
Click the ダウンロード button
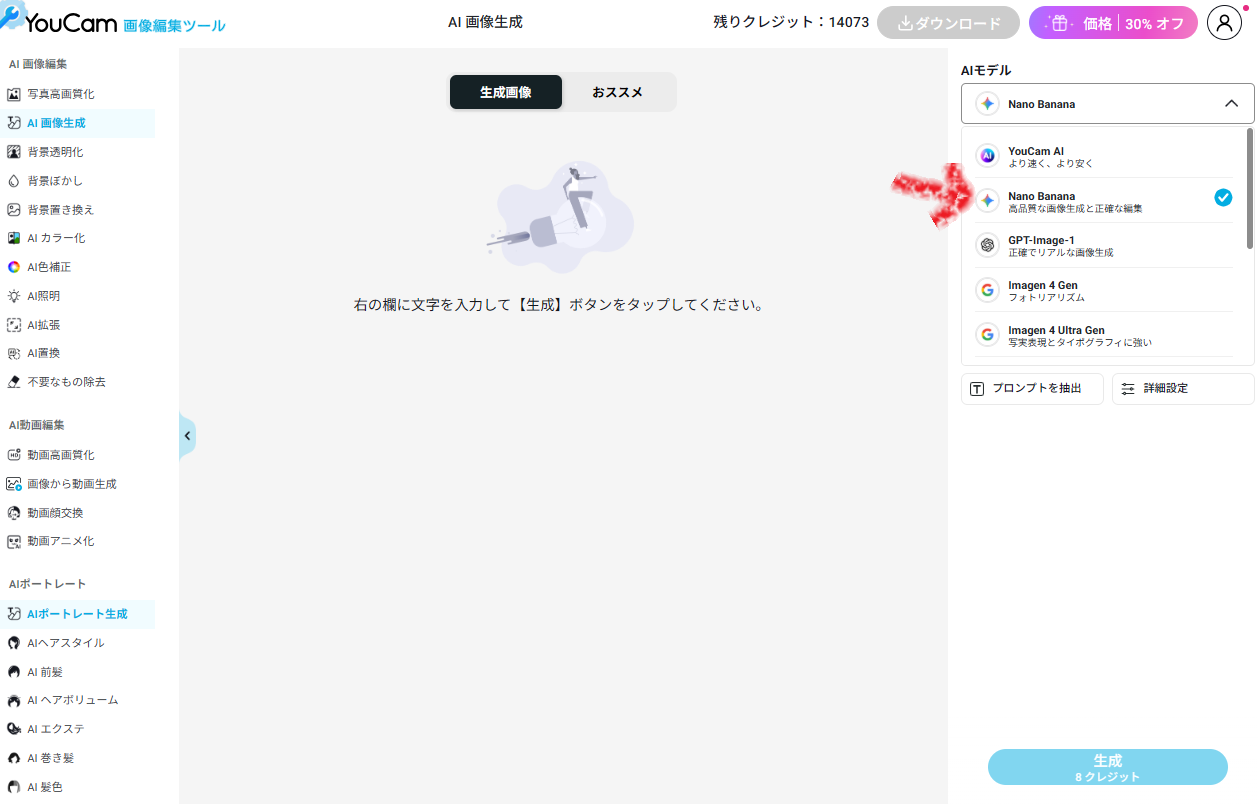pos(948,23)
